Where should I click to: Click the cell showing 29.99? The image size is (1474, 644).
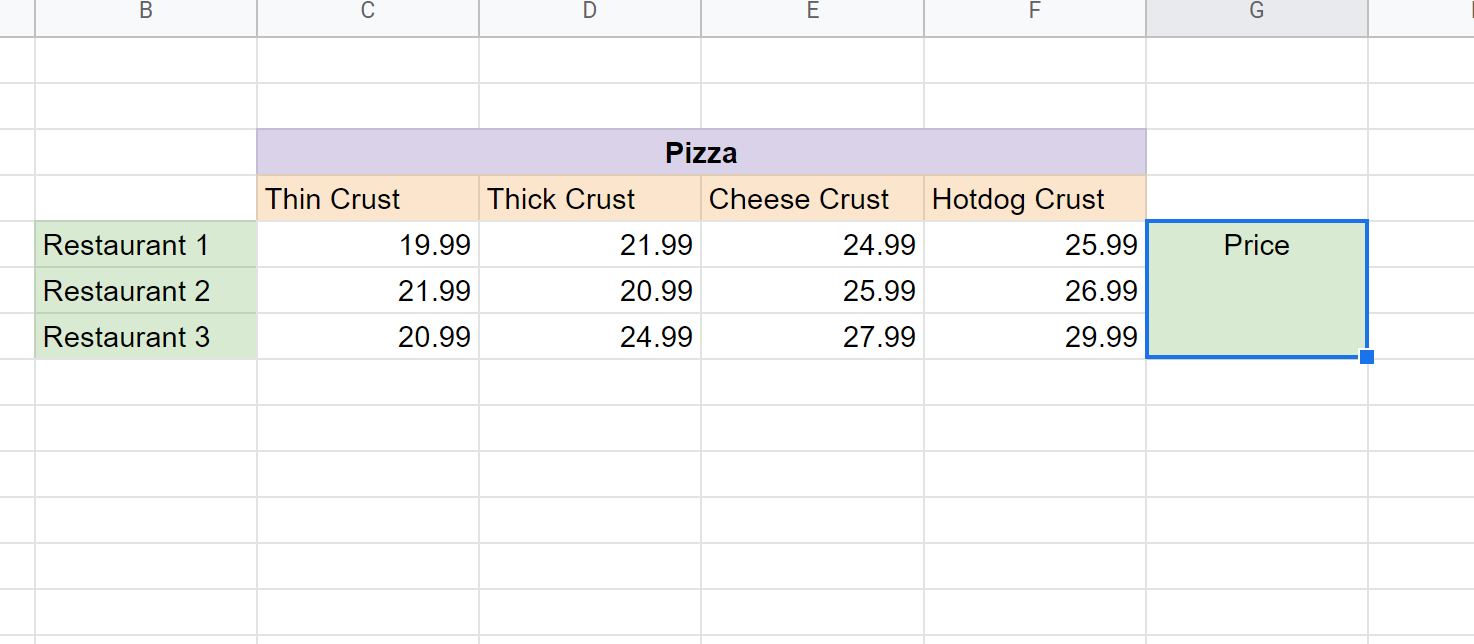coord(1035,337)
